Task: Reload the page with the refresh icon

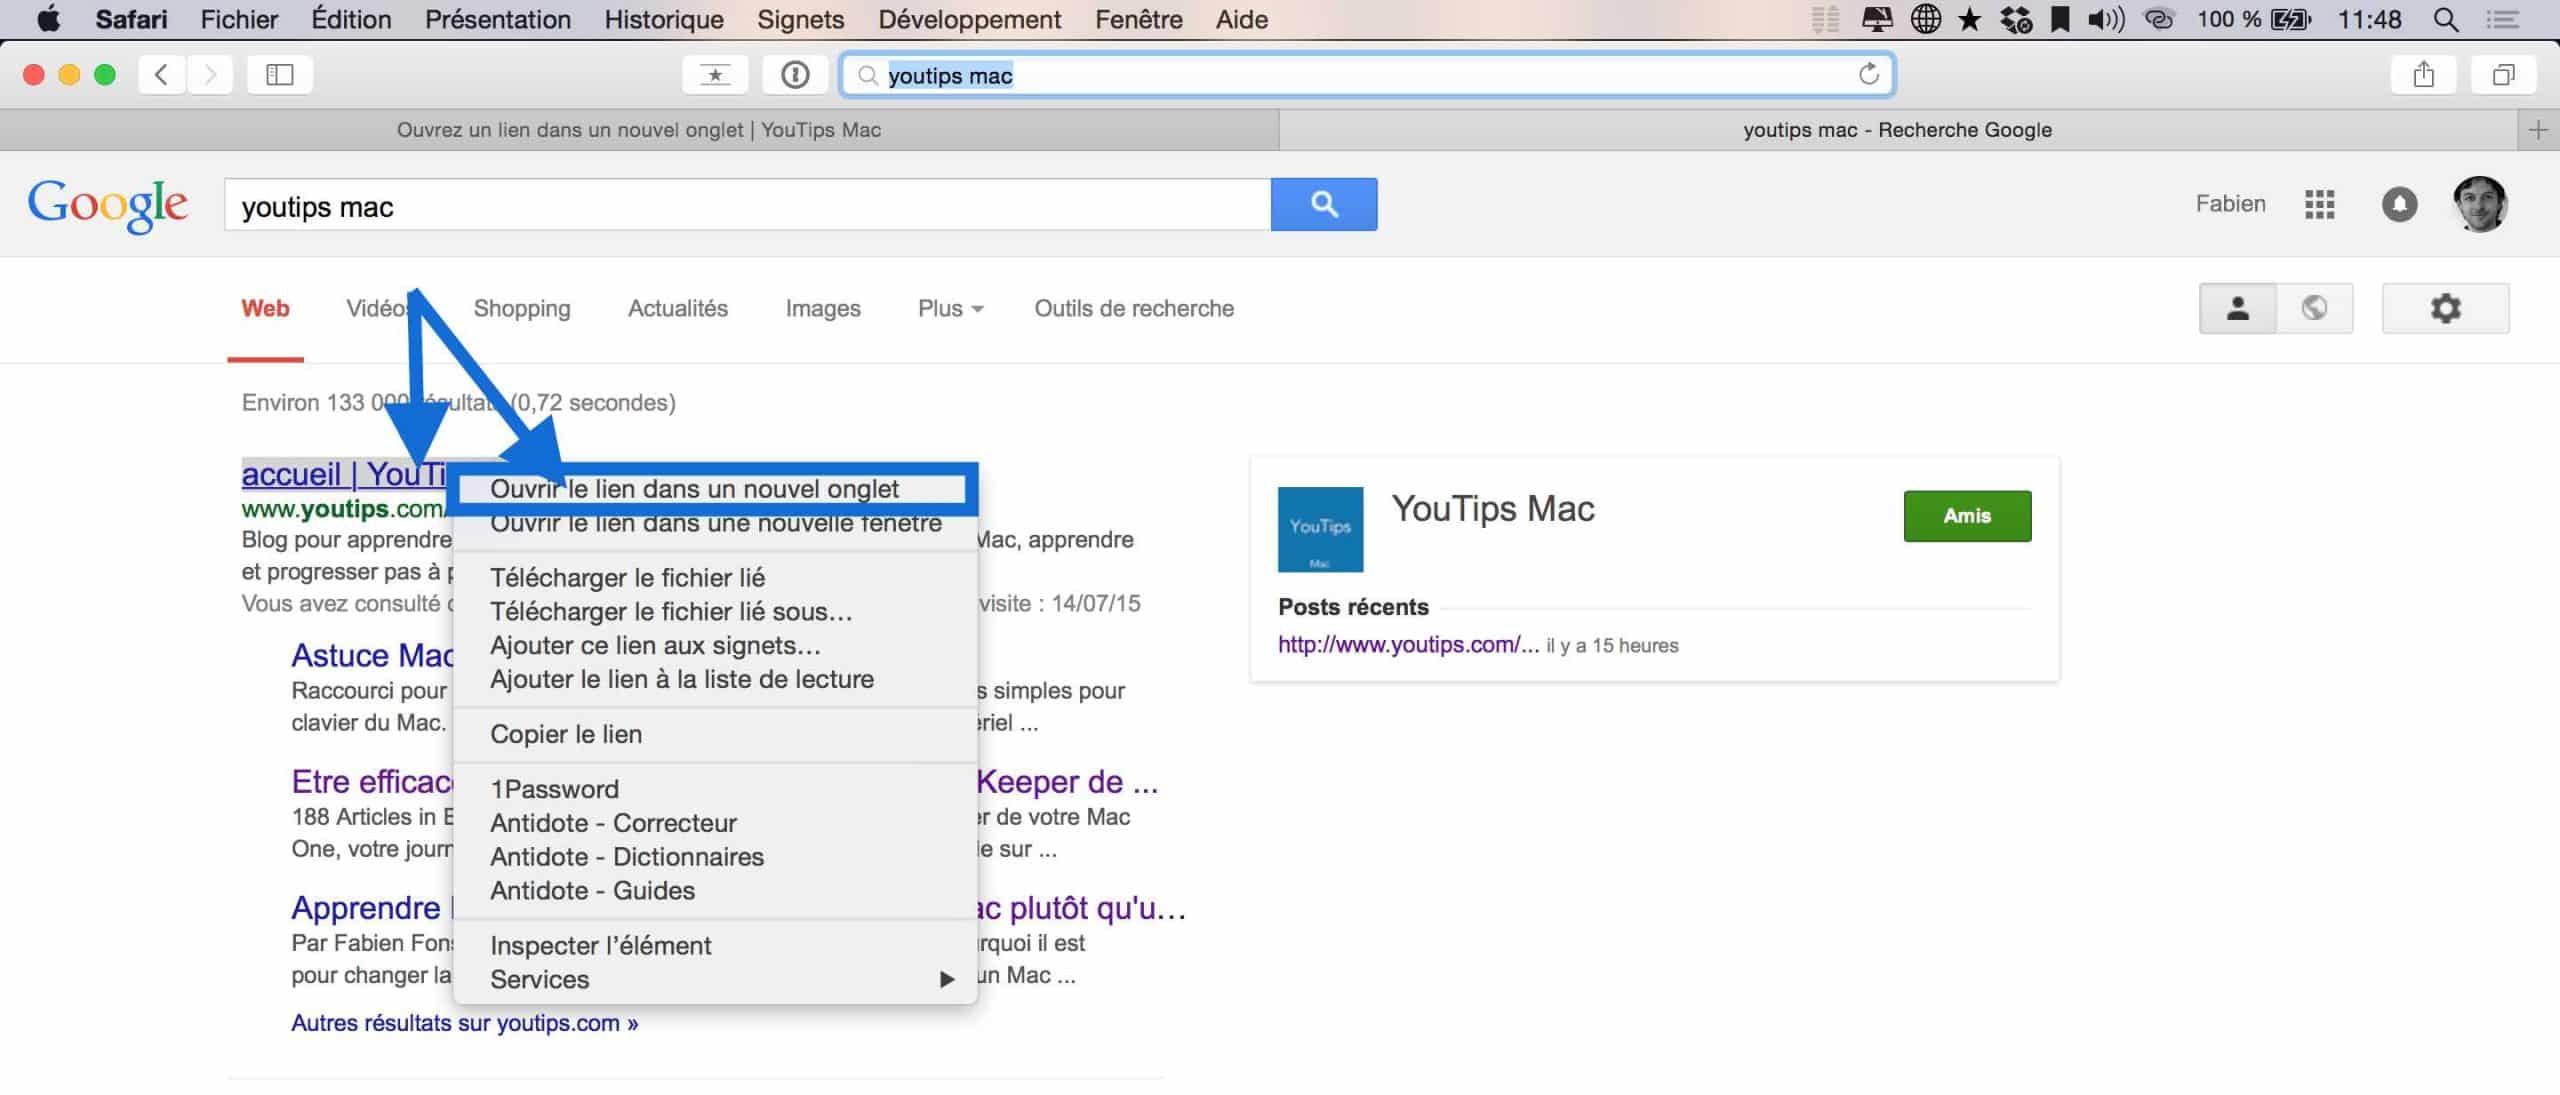Action: tap(1868, 74)
